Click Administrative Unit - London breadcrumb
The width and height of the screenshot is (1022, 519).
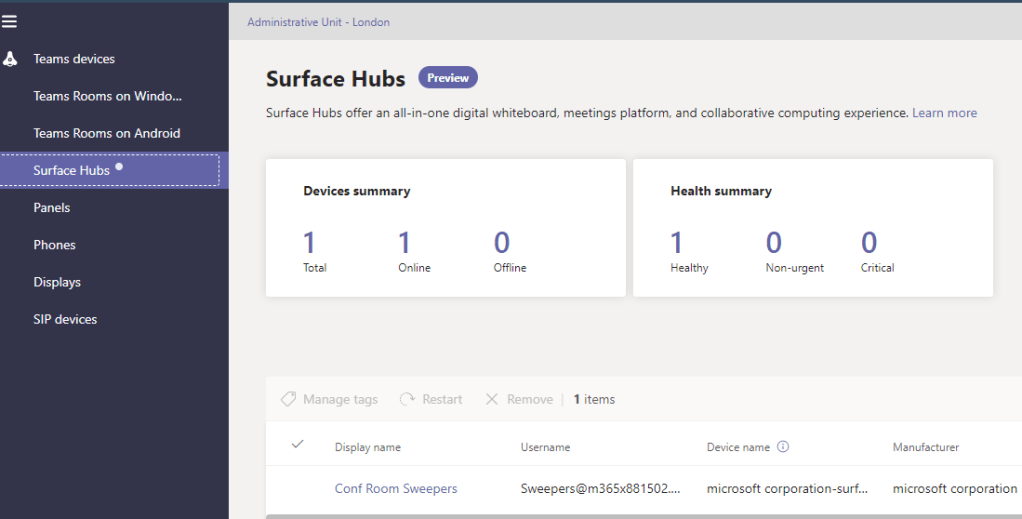(318, 22)
